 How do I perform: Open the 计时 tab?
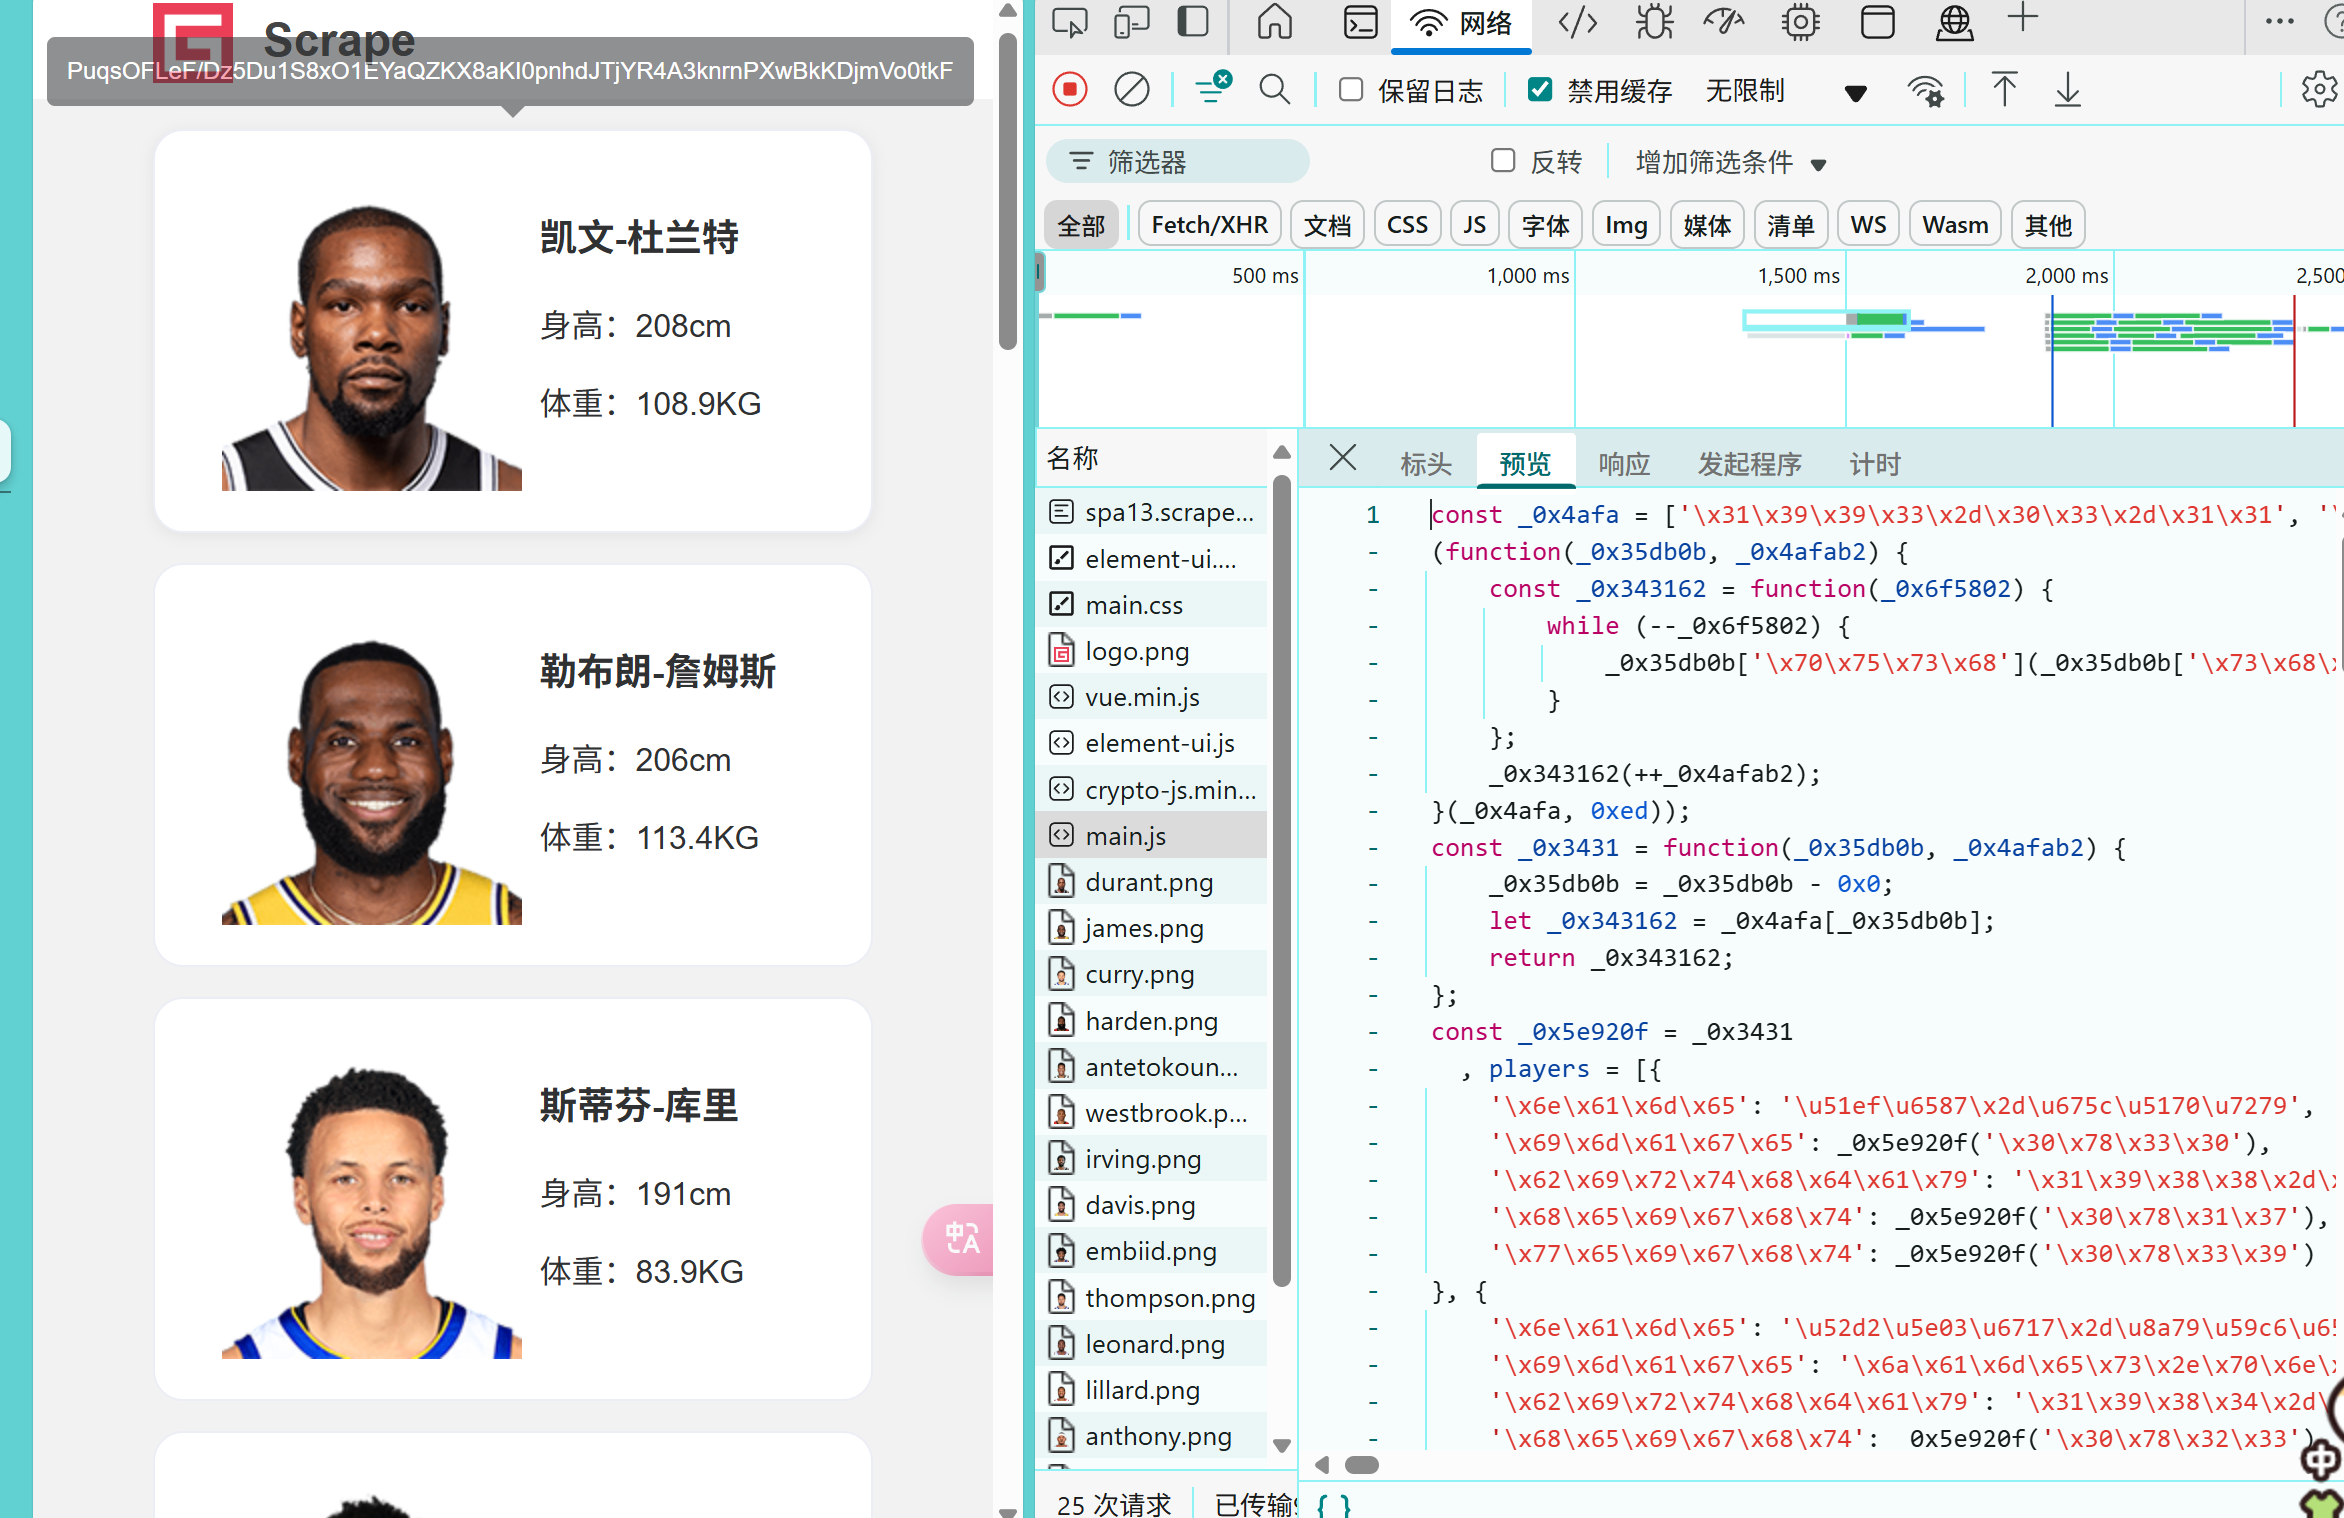click(1874, 463)
